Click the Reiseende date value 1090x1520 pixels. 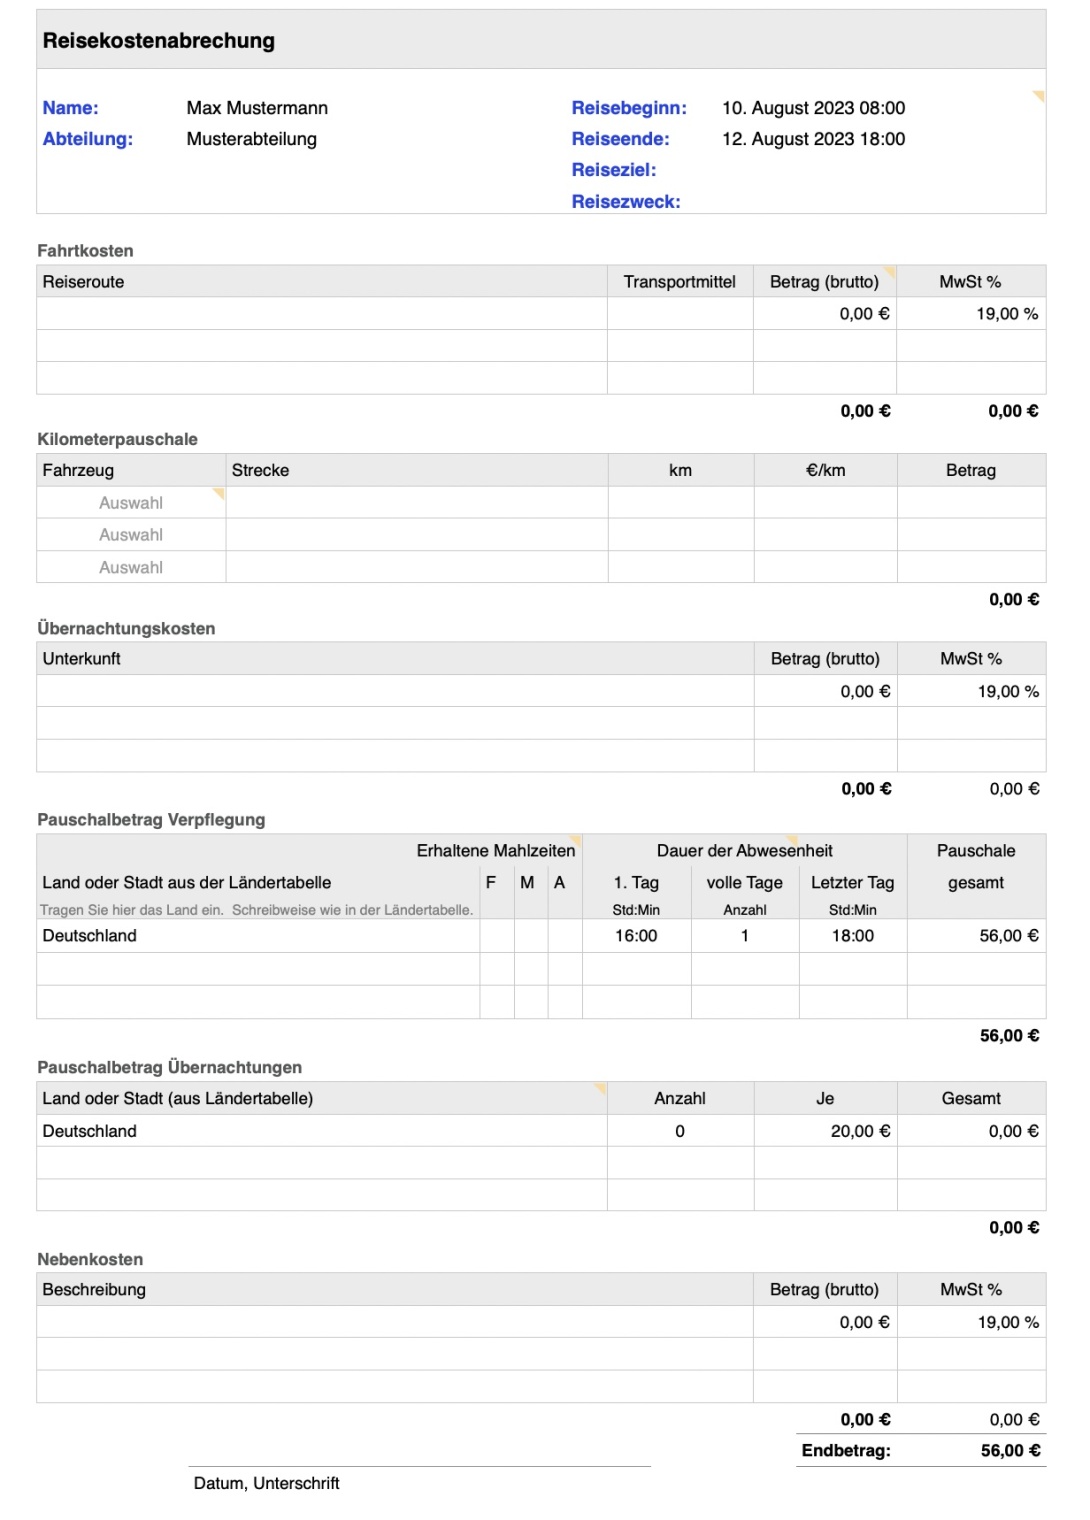tap(813, 139)
